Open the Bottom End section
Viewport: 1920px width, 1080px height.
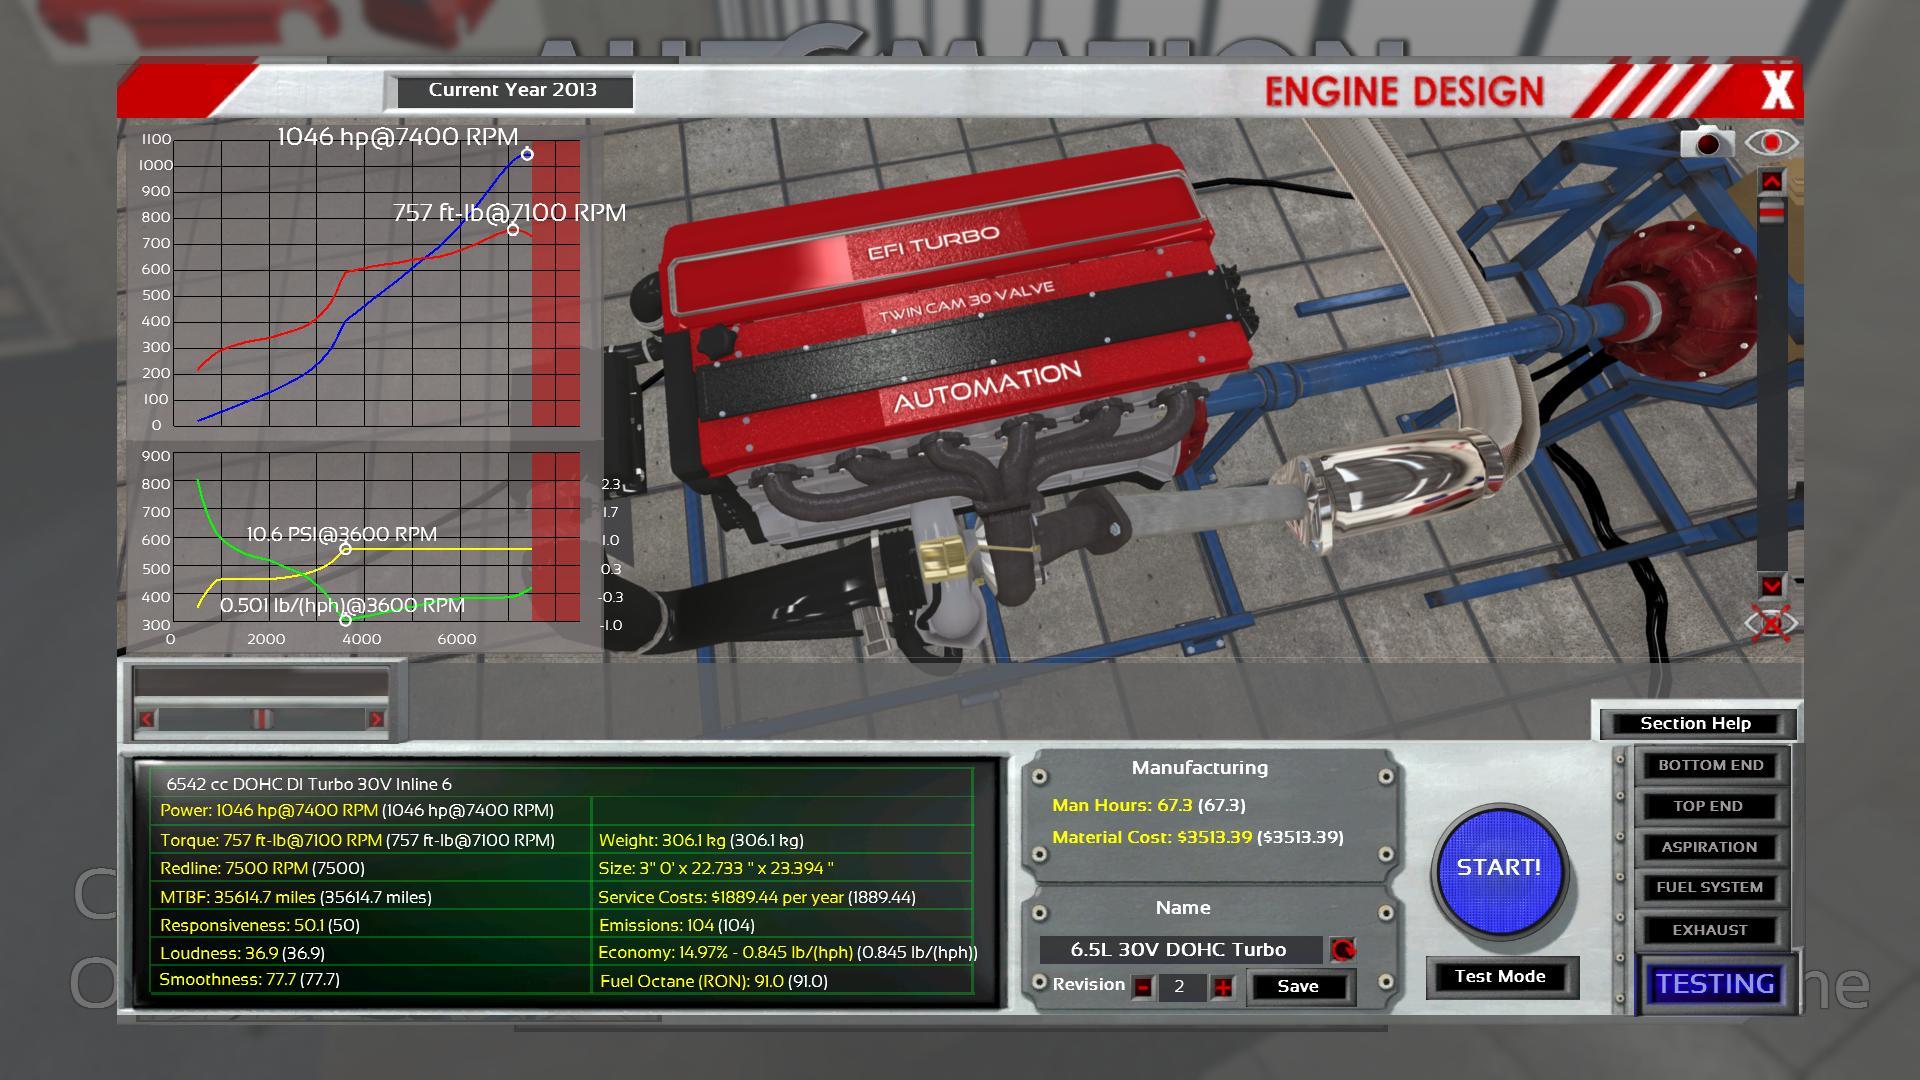coord(1710,765)
